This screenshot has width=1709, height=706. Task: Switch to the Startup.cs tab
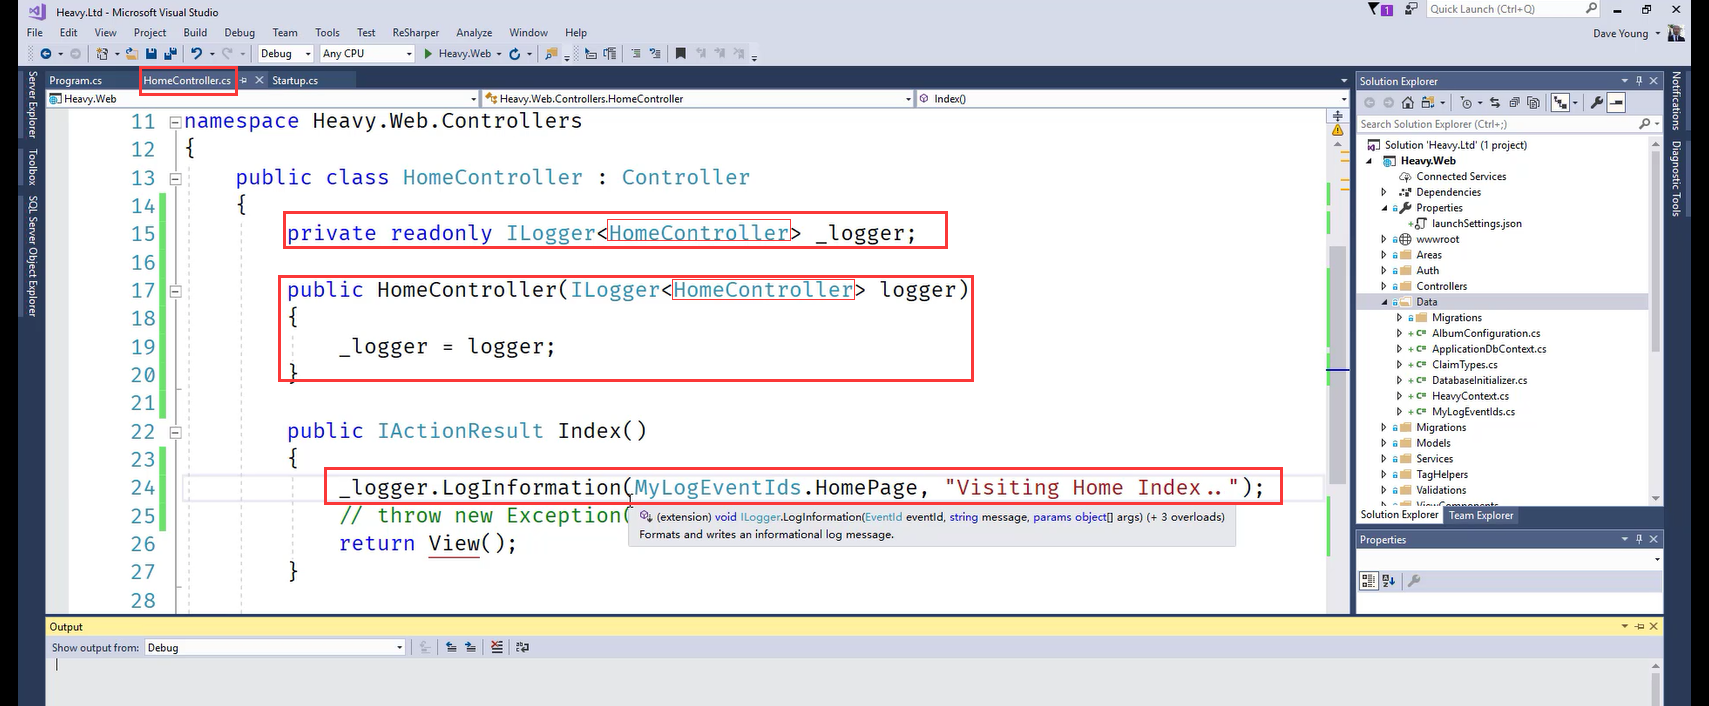click(x=295, y=81)
